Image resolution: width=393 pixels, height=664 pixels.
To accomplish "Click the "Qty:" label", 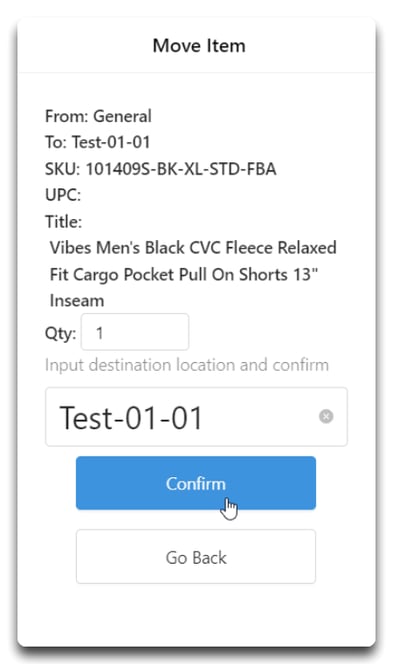I will 61,333.
